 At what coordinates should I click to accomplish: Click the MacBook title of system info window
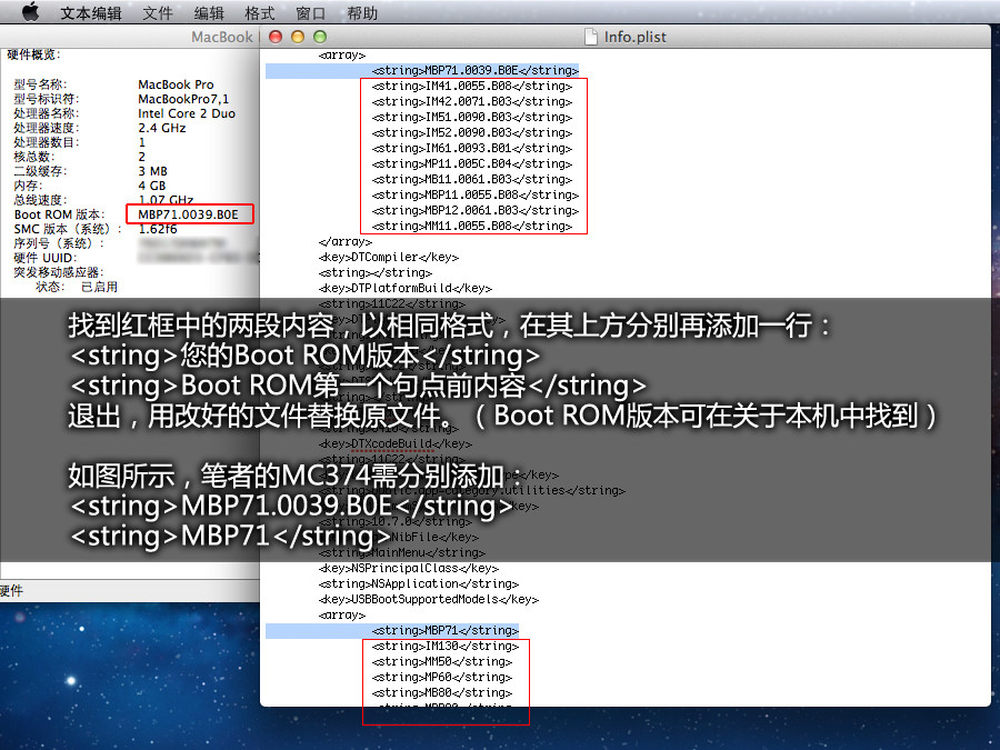click(222, 37)
